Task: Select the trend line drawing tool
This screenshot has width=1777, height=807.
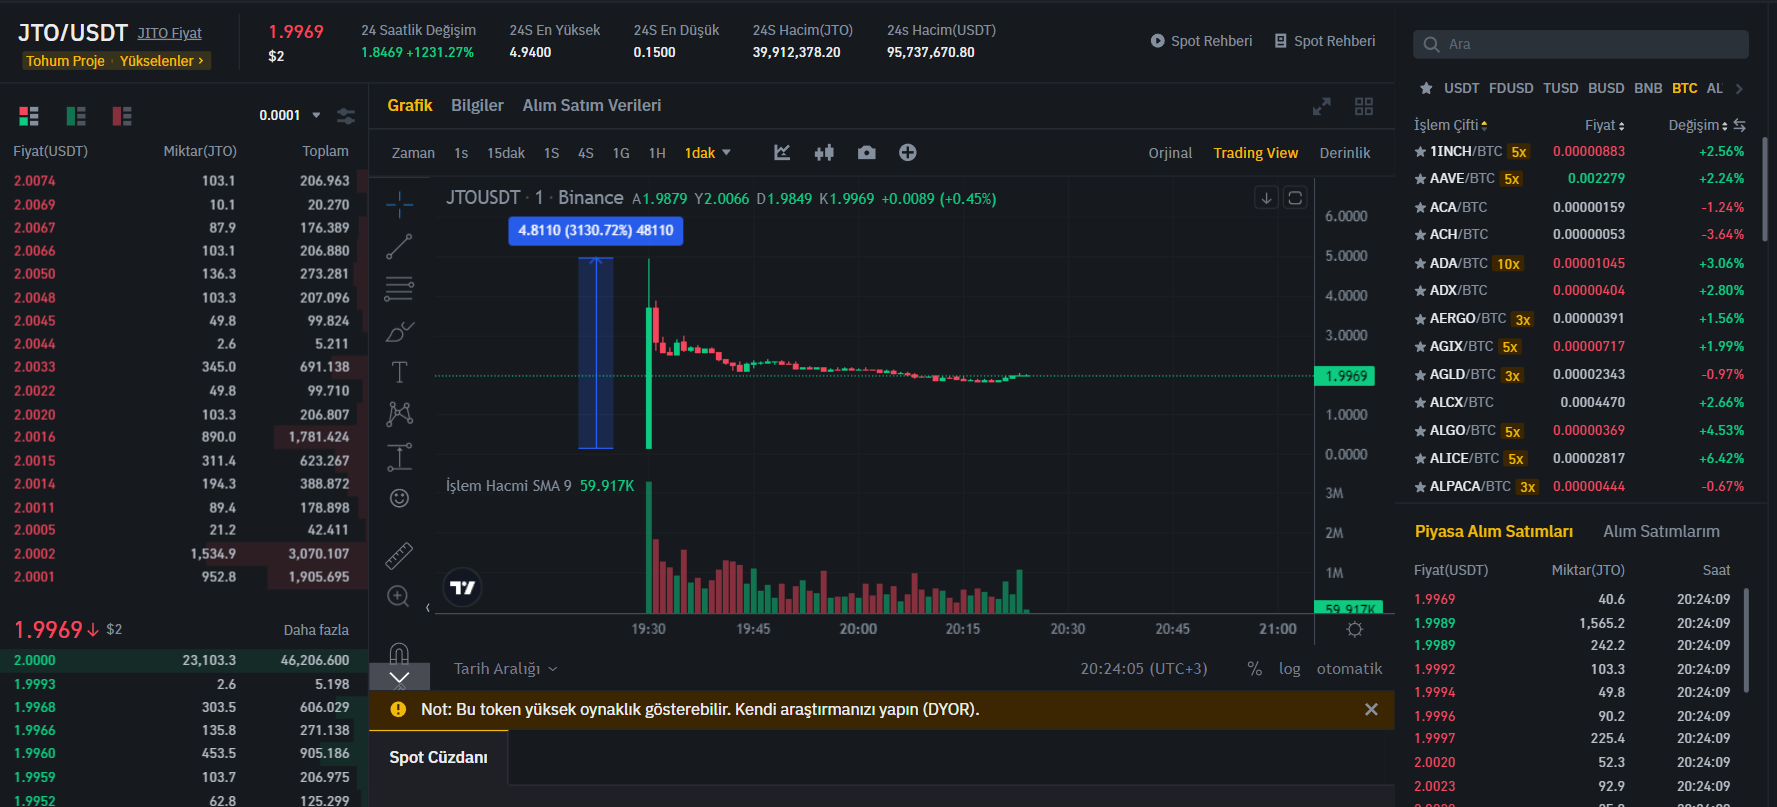Action: [399, 246]
